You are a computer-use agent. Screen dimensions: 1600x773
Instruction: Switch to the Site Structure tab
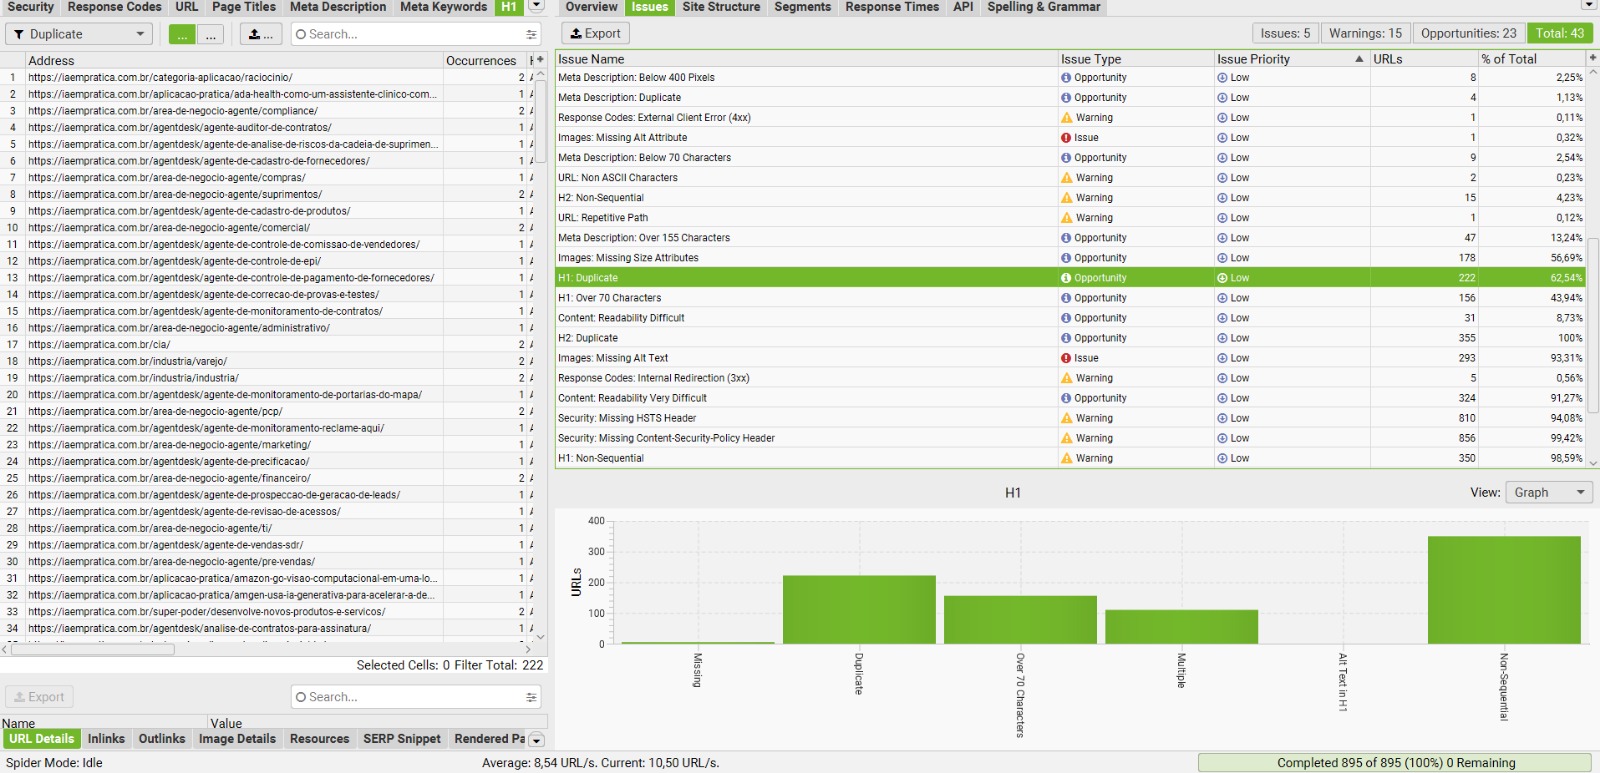point(721,7)
